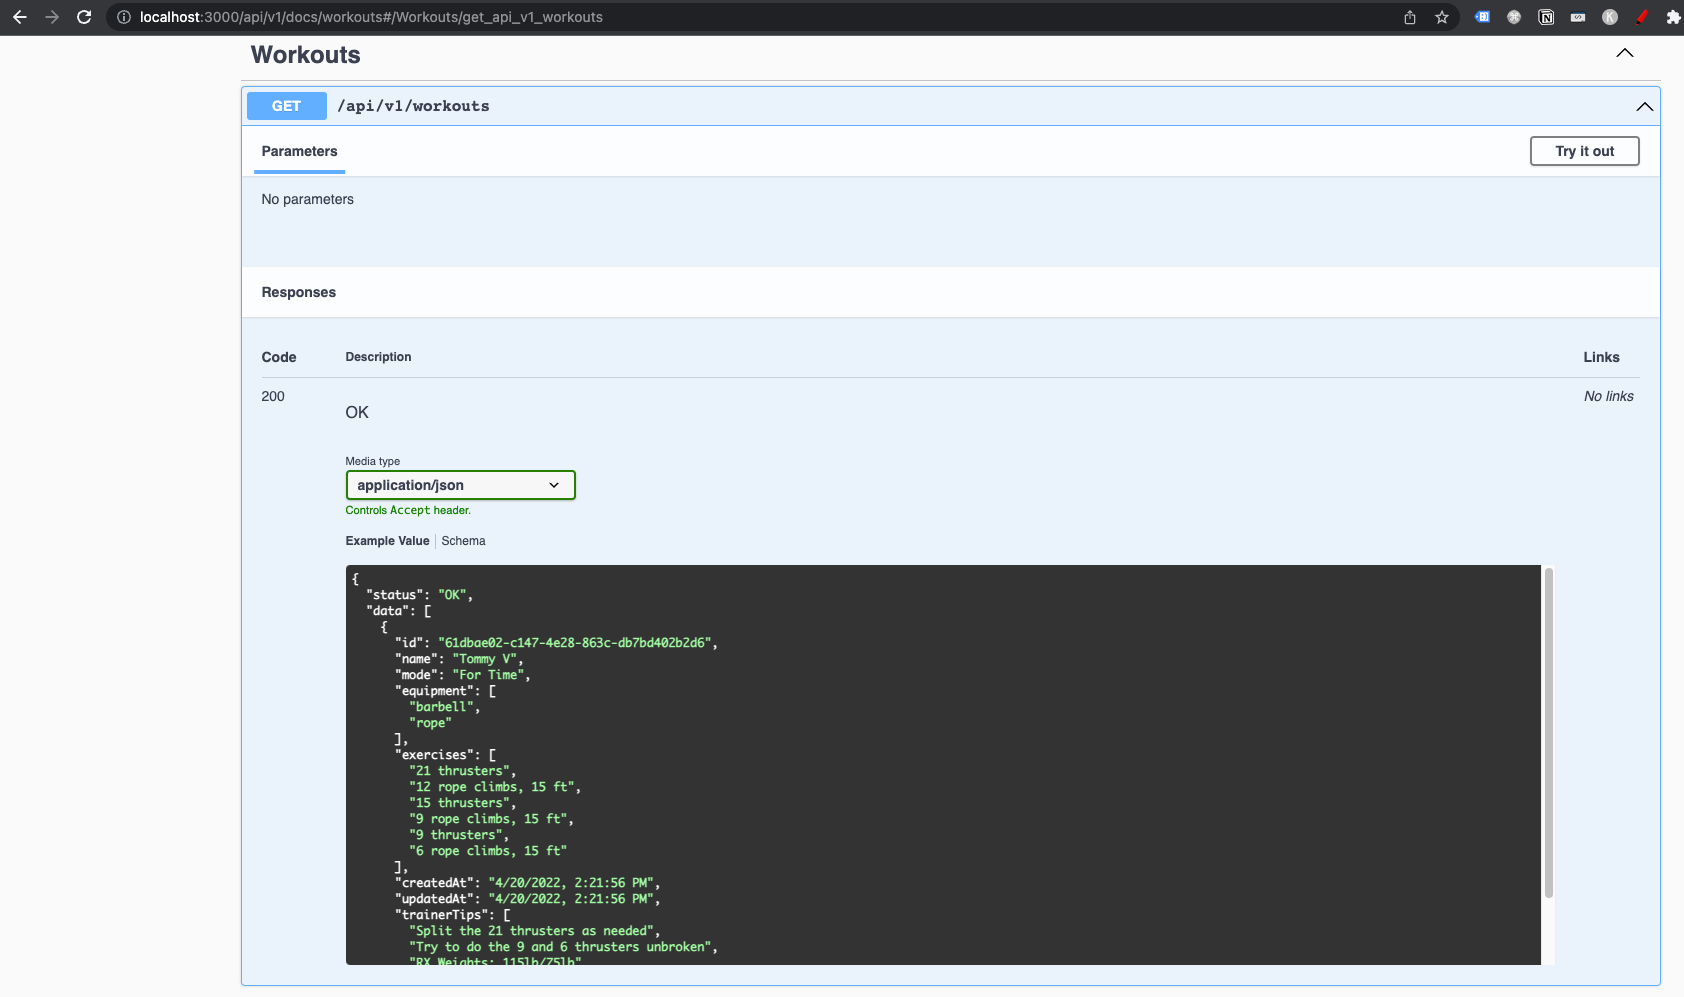Click the "For Time" mode value
The height and width of the screenshot is (997, 1684).
[x=488, y=675]
